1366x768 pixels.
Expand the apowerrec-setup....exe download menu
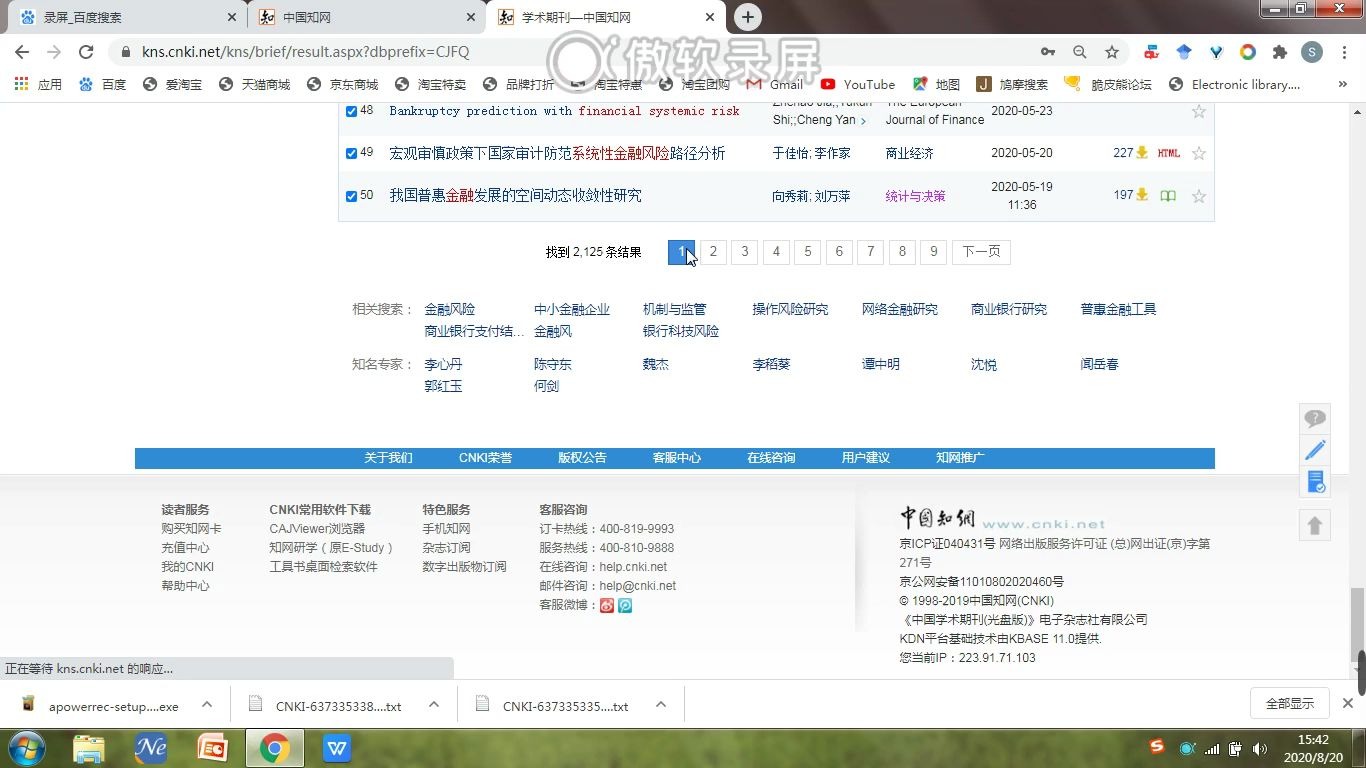click(x=206, y=705)
